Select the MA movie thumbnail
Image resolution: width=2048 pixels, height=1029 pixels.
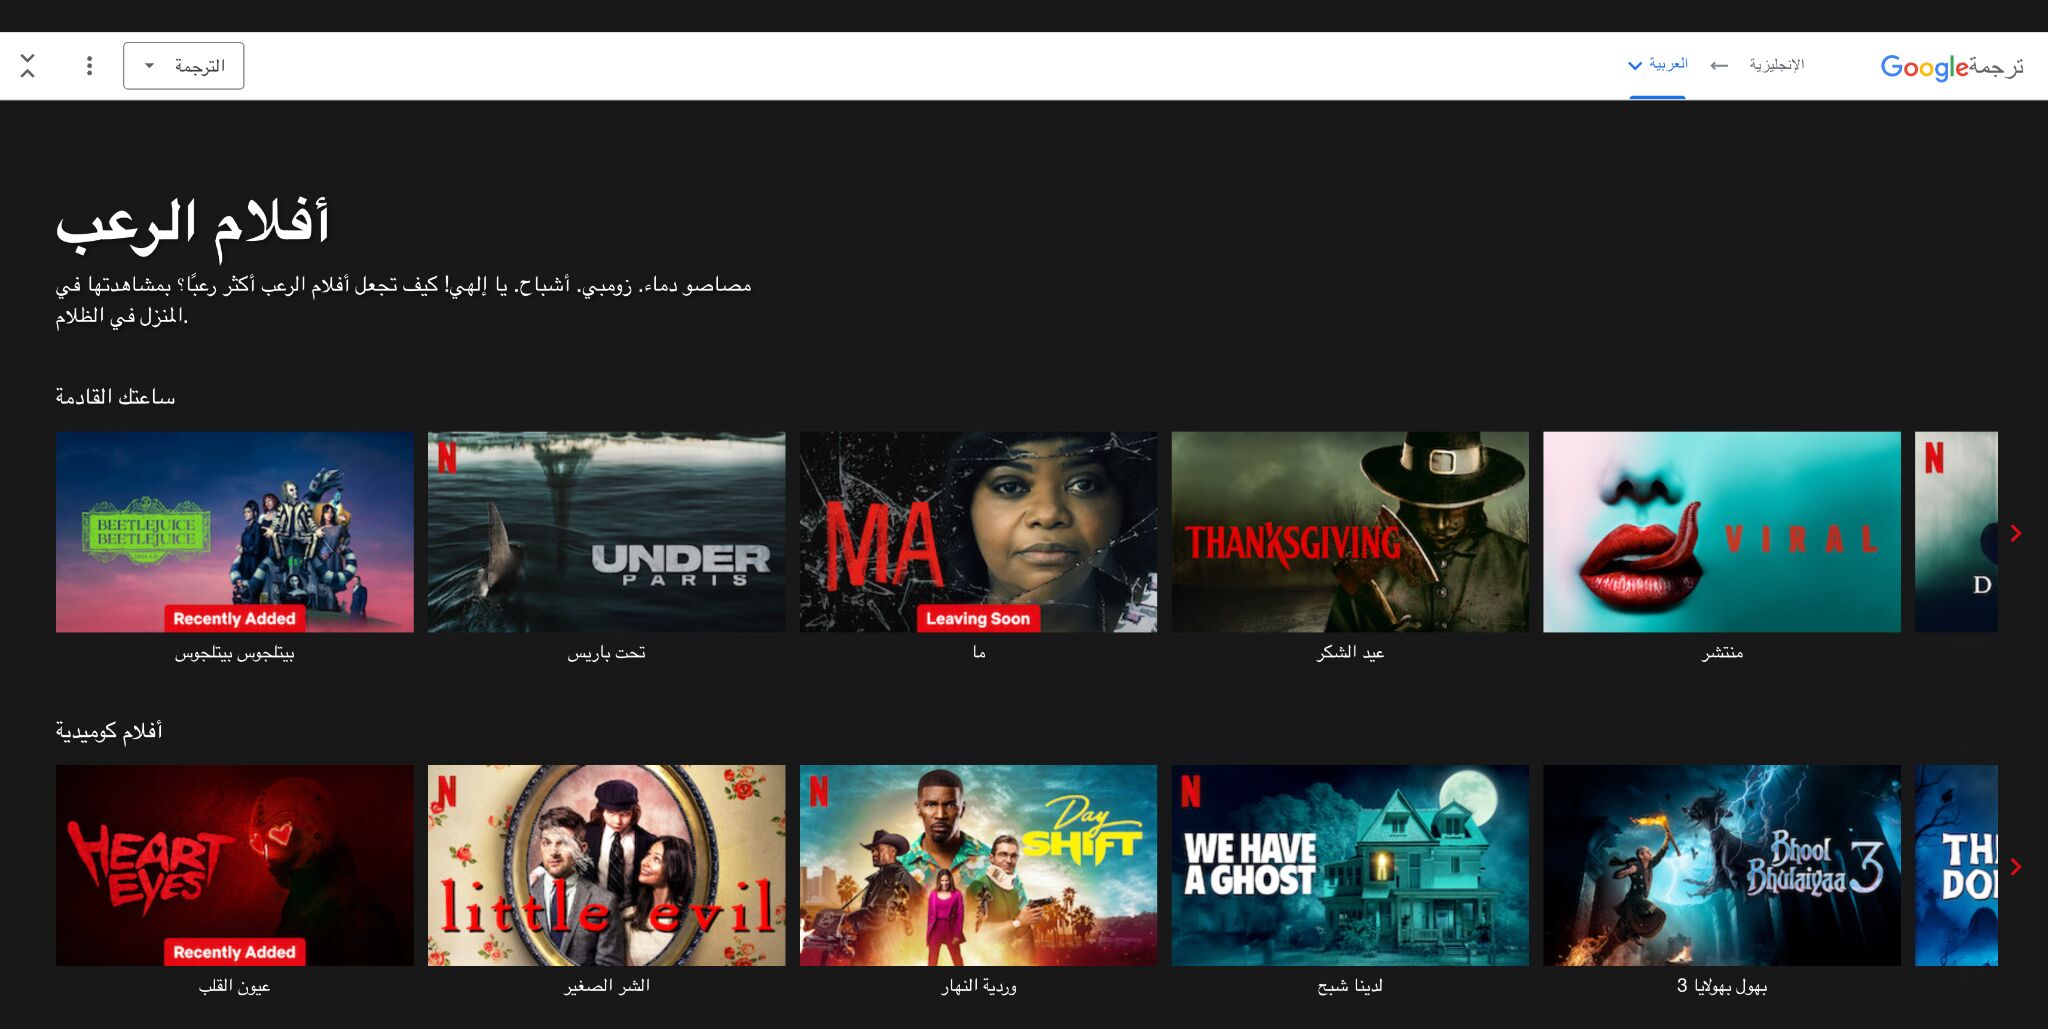pos(978,531)
